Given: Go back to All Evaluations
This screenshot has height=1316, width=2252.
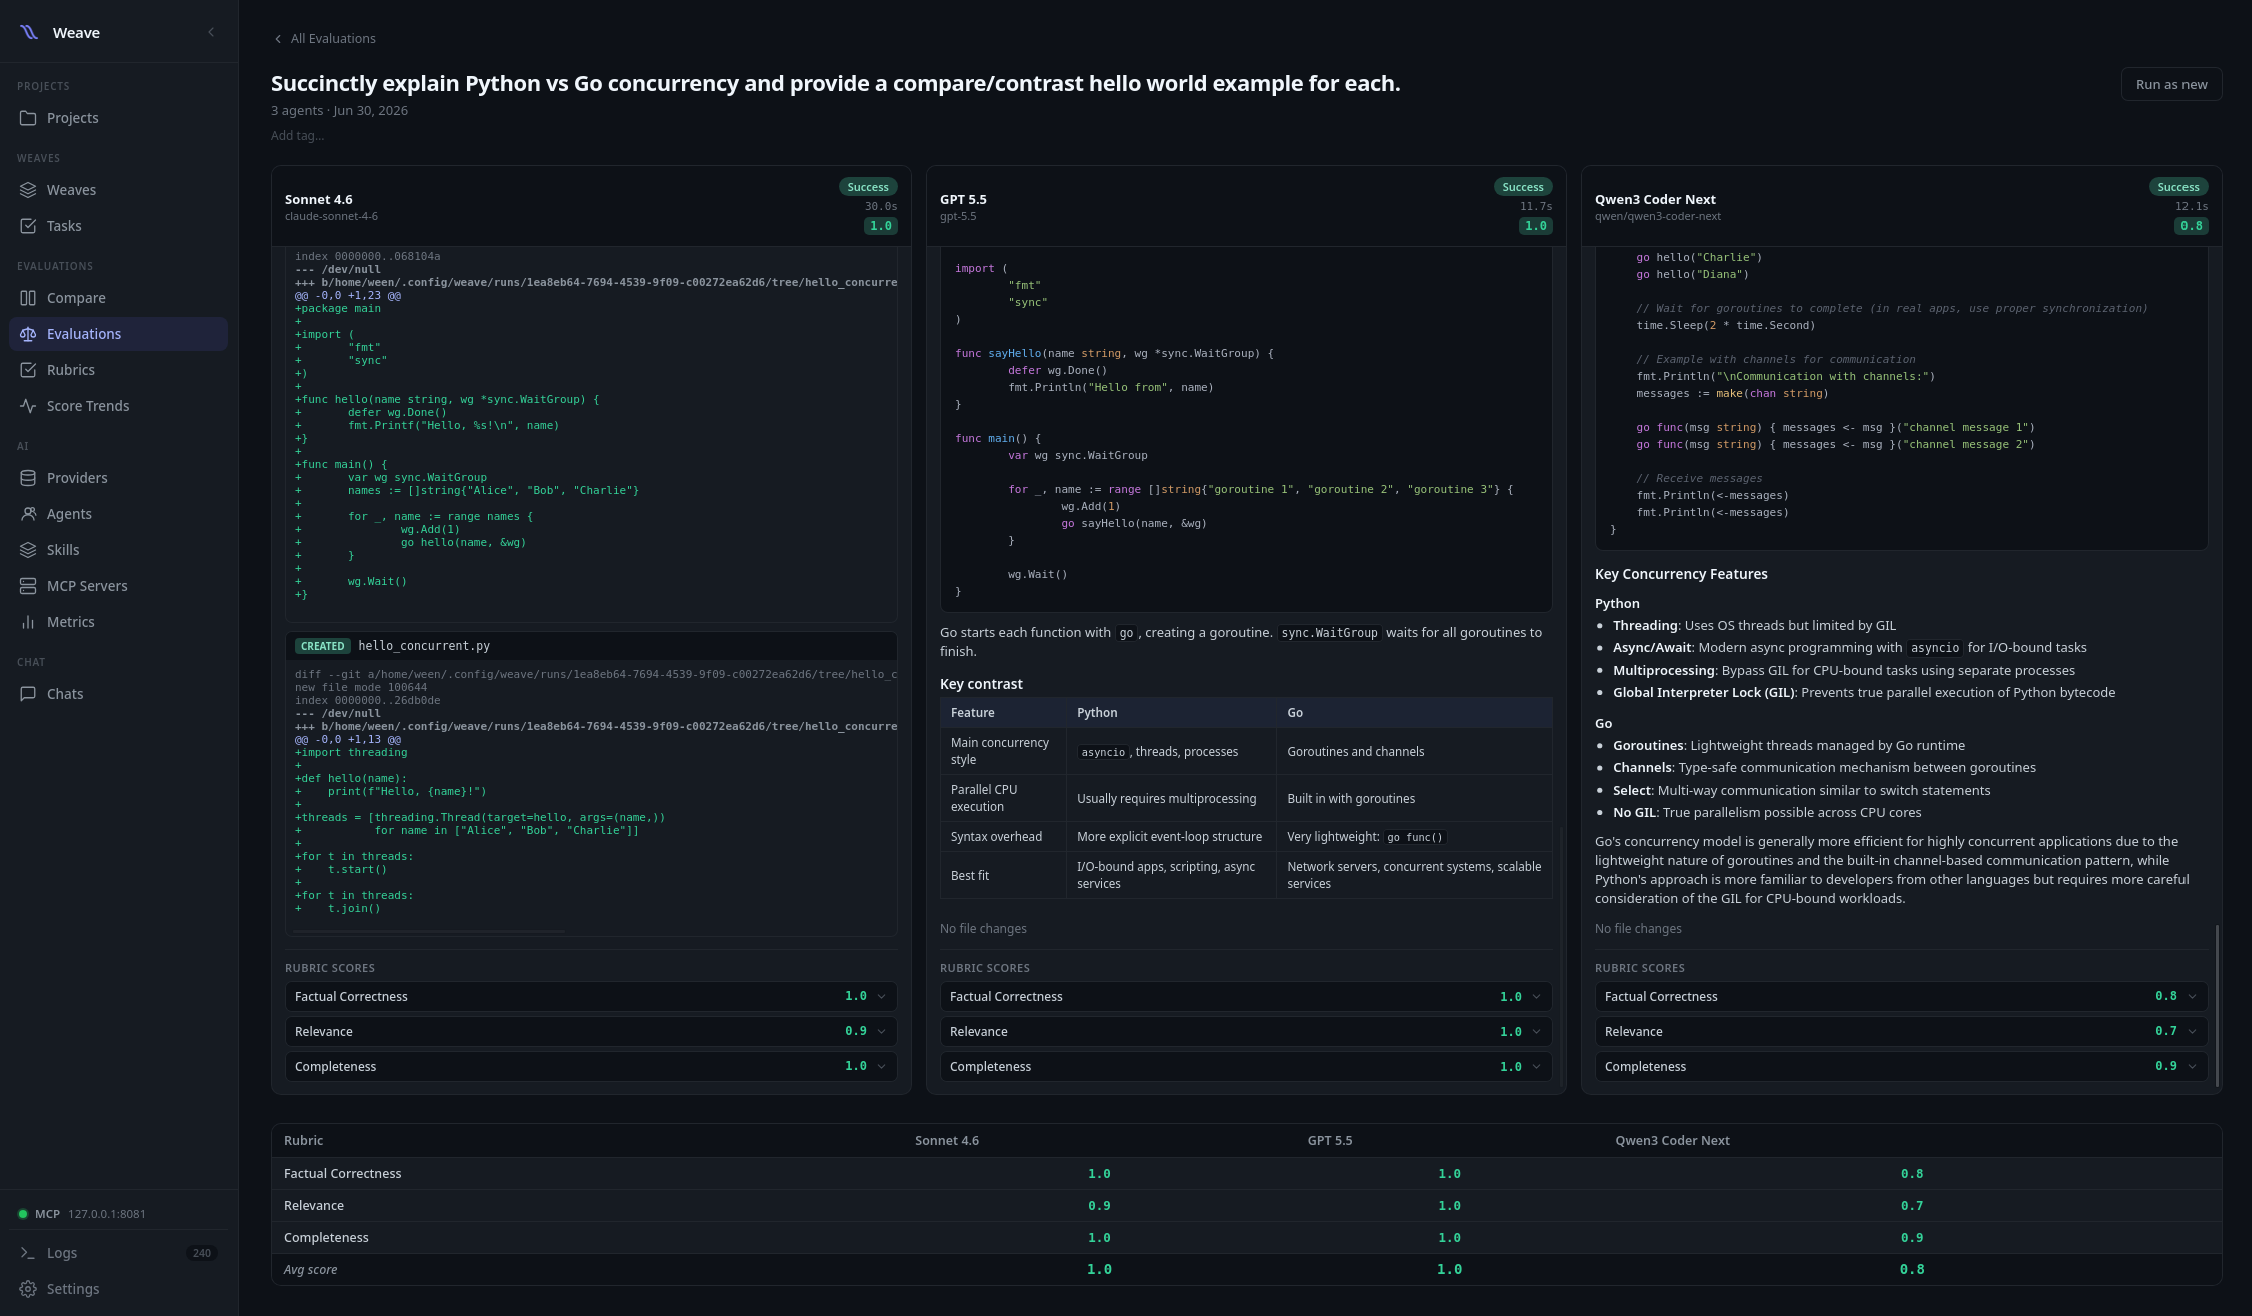Looking at the screenshot, I should 324,39.
